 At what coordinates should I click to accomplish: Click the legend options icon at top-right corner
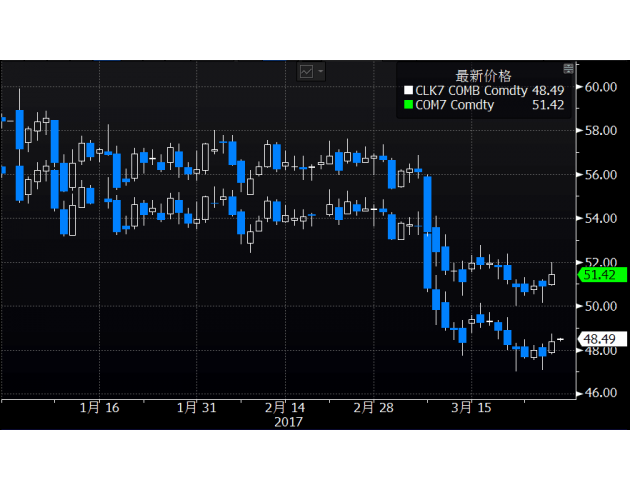(568, 68)
